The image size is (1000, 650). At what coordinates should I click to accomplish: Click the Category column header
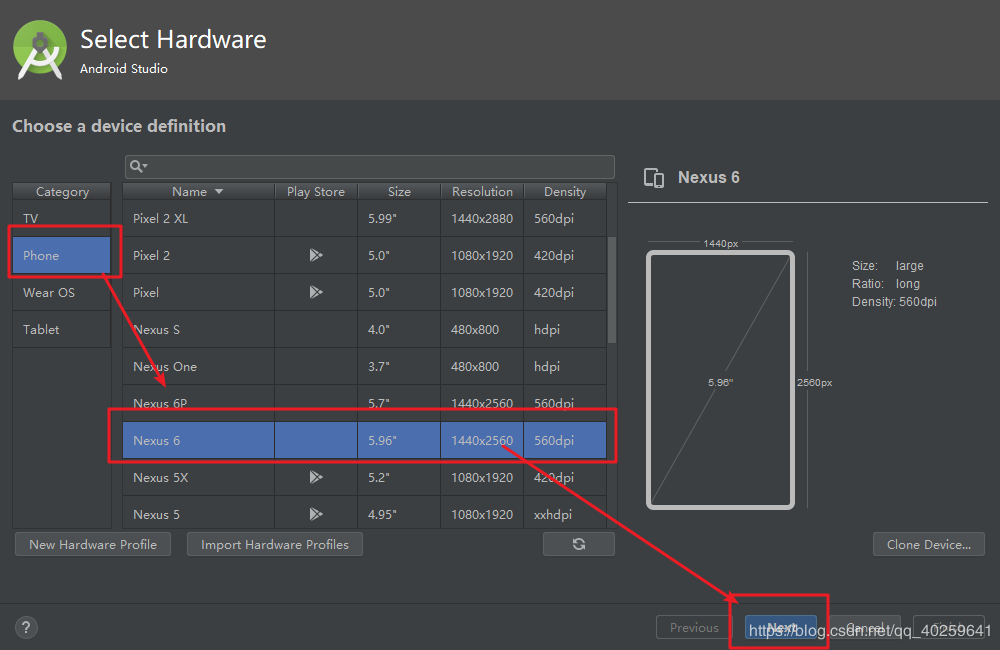click(62, 191)
